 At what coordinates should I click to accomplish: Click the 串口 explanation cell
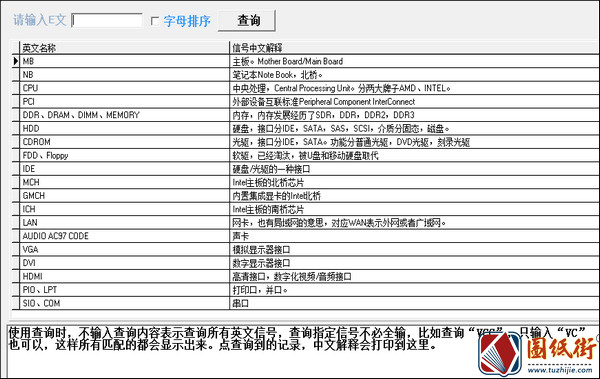coord(414,303)
